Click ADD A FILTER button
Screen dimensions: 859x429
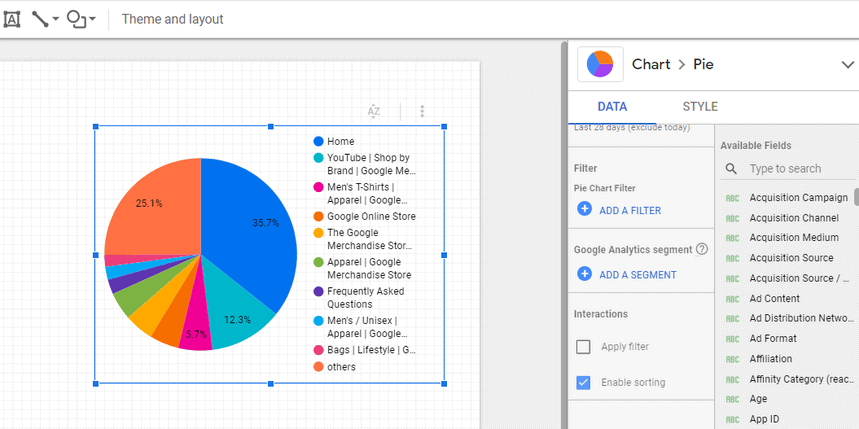point(630,210)
